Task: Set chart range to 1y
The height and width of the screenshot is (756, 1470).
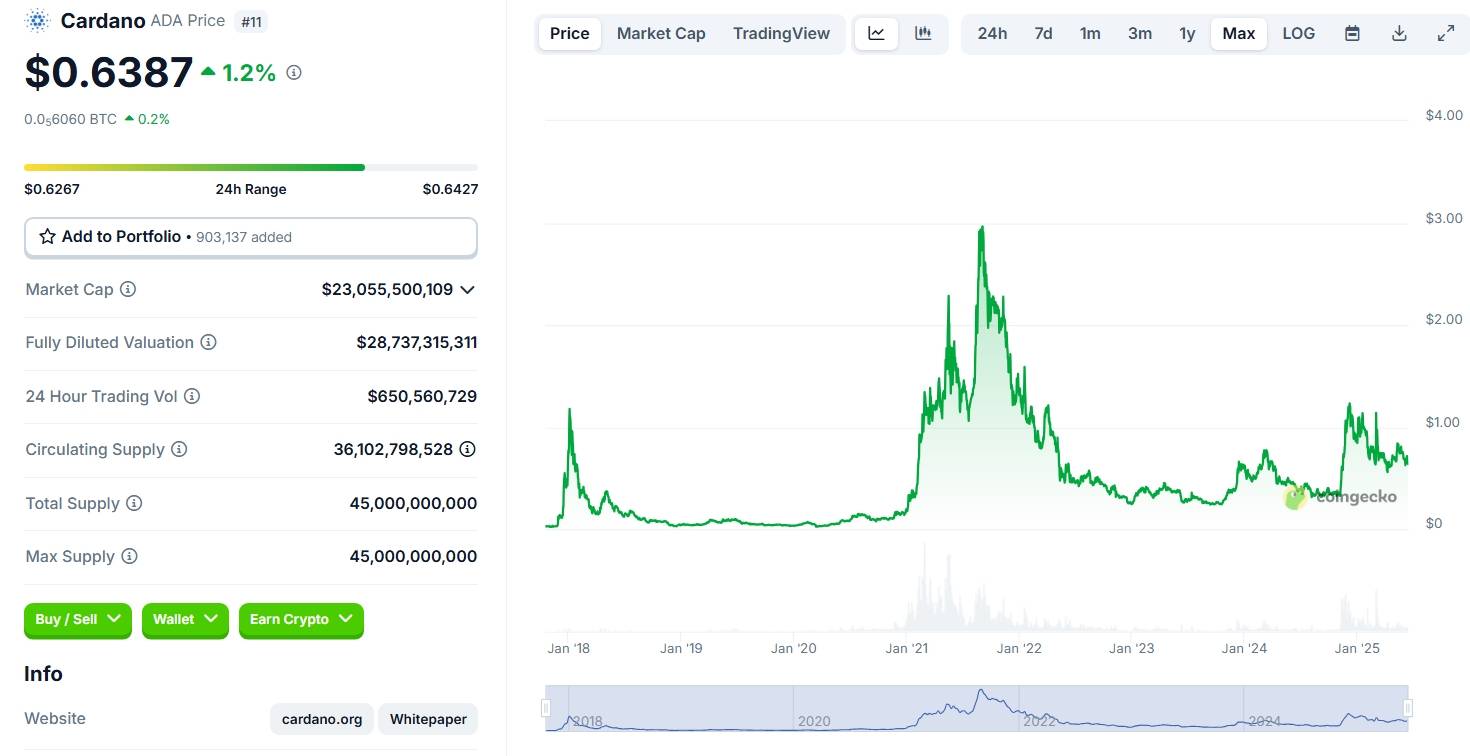Action: pos(1187,33)
